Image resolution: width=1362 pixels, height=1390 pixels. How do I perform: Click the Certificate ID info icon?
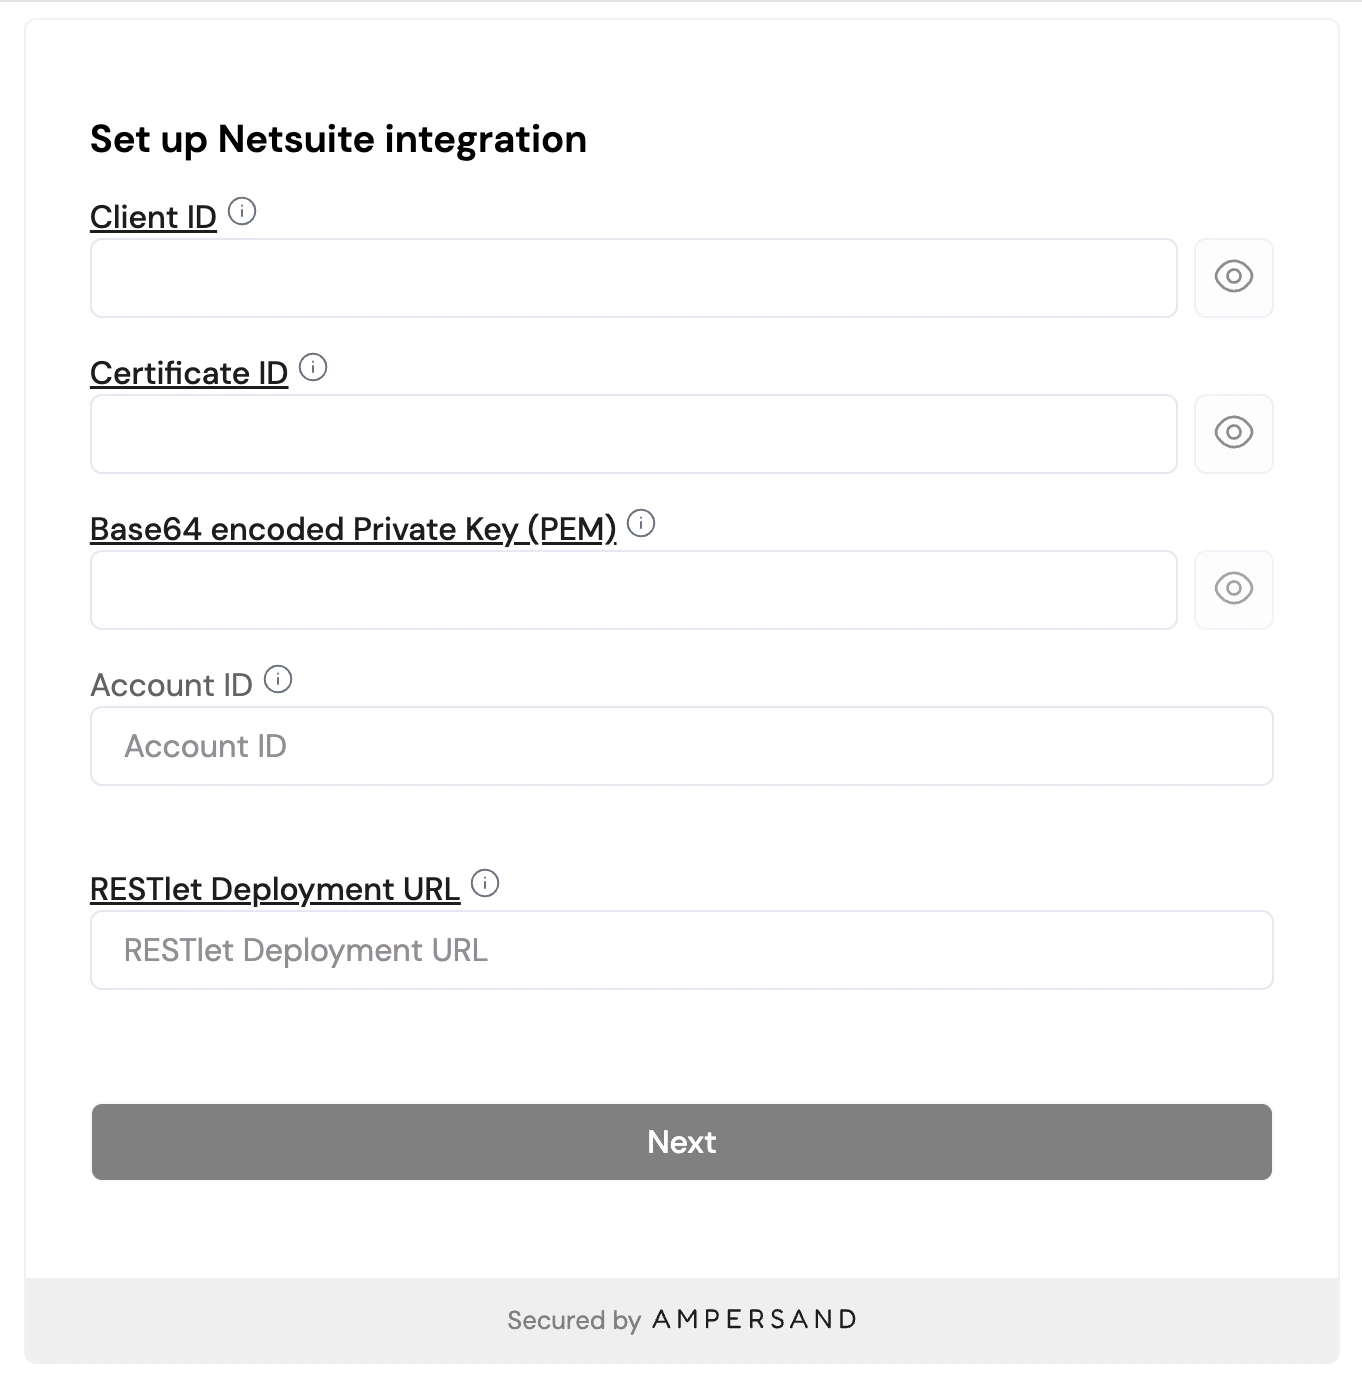point(313,368)
